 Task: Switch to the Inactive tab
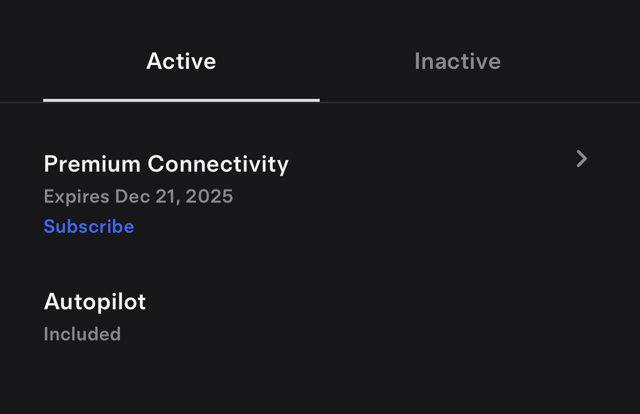457,61
